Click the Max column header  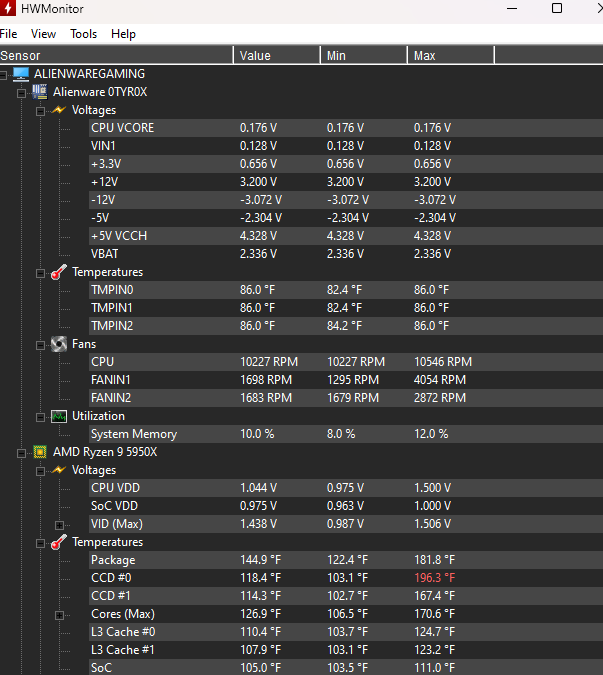coord(451,56)
